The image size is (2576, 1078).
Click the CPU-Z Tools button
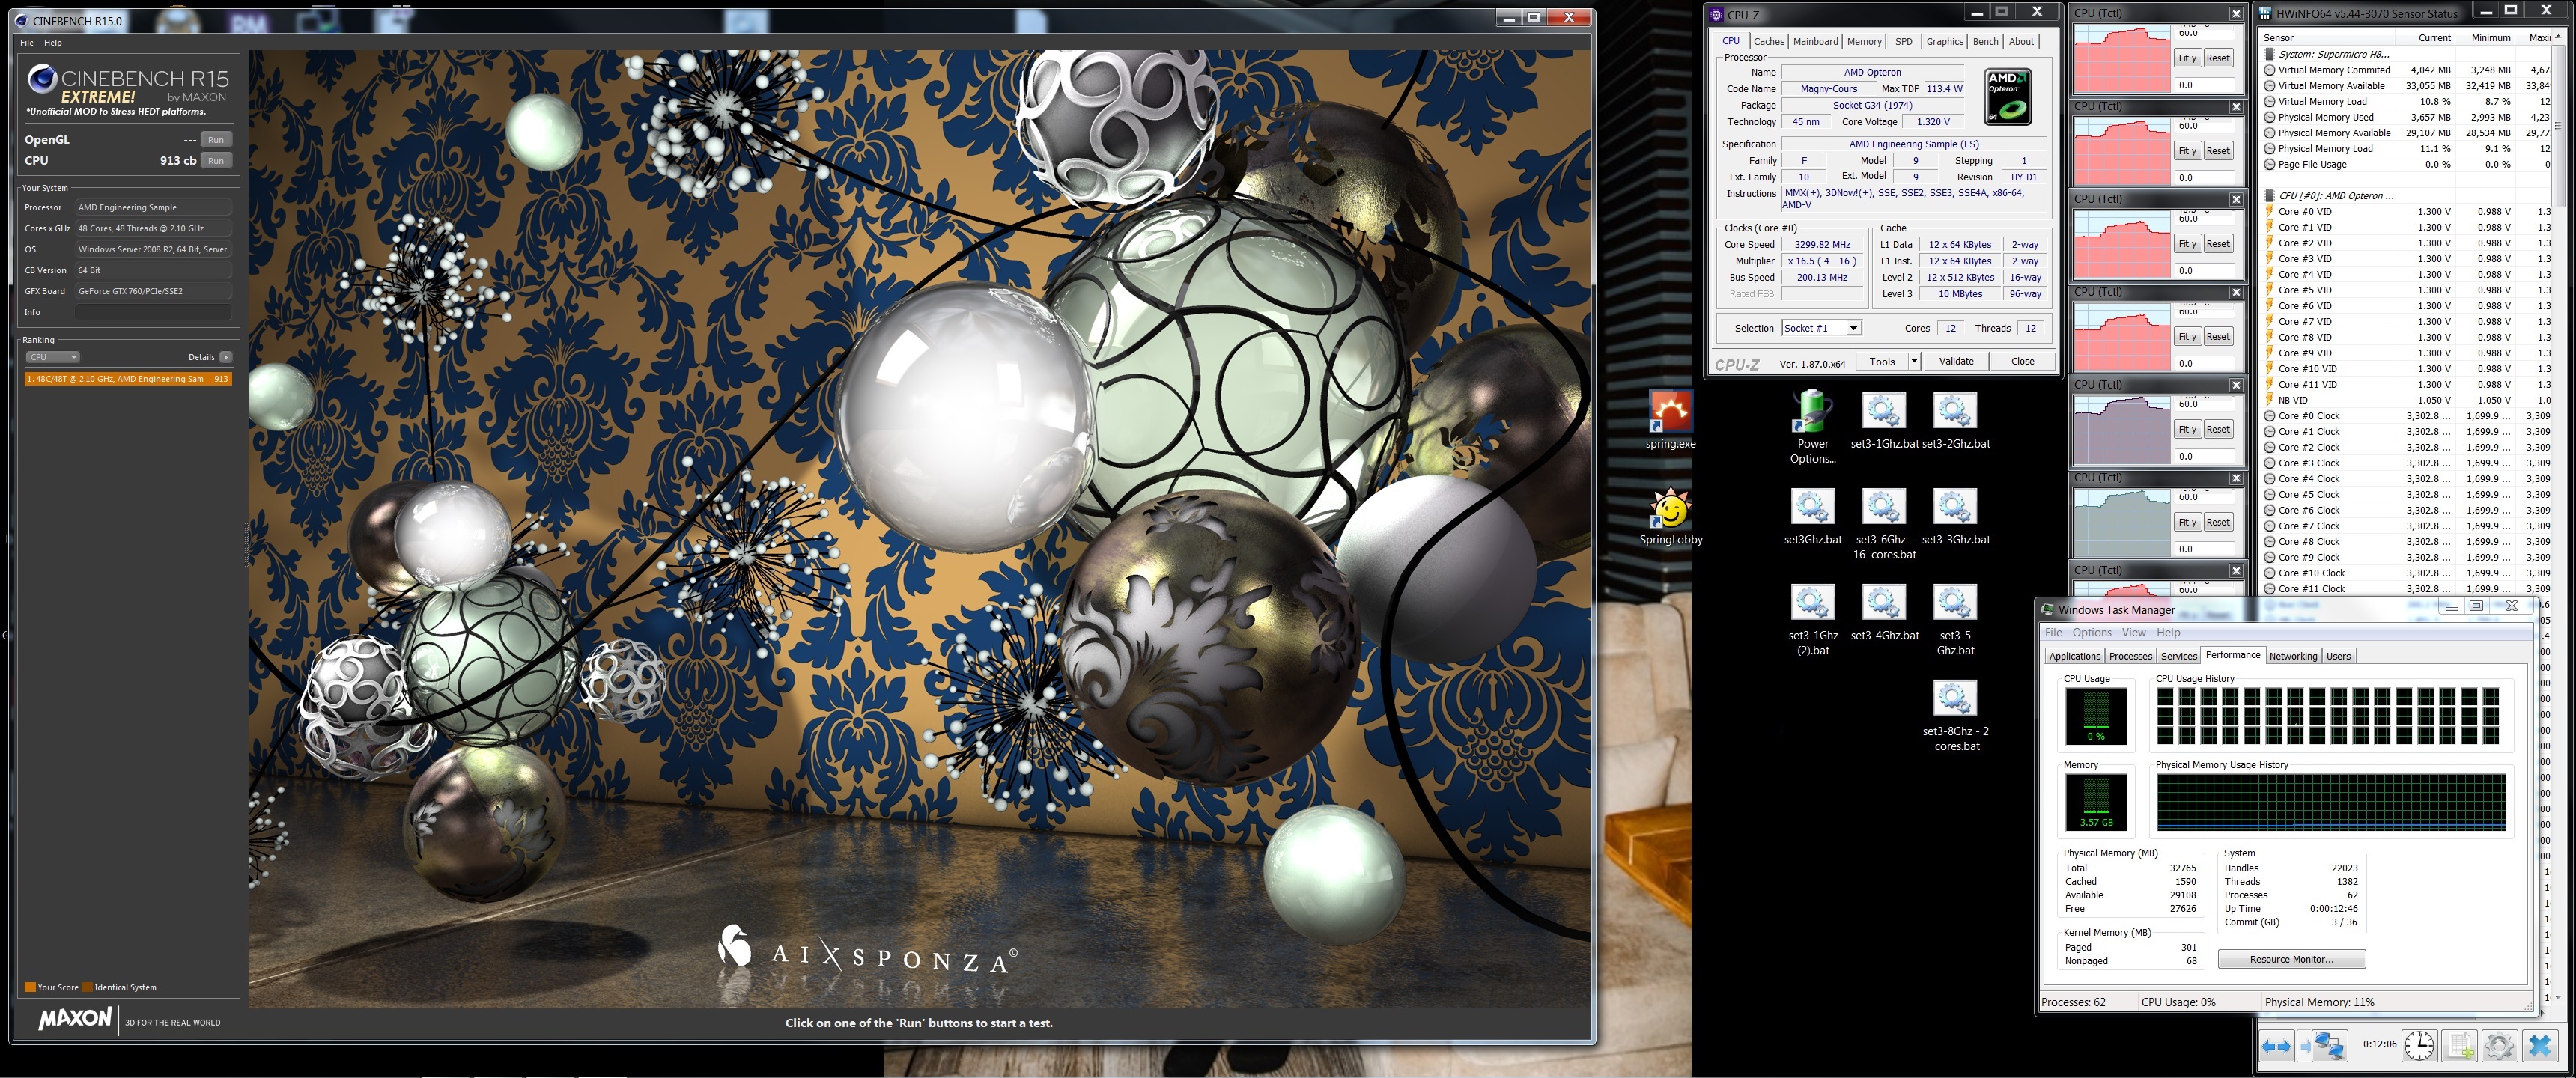tap(1882, 361)
